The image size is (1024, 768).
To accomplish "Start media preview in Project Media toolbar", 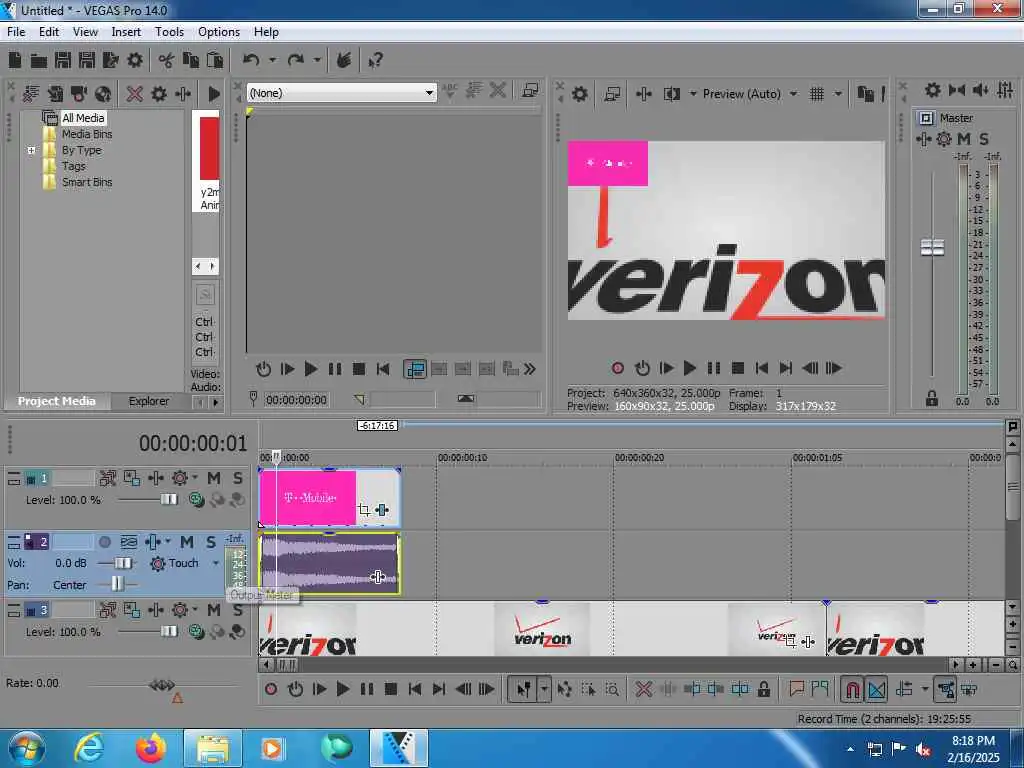I will 214,93.
